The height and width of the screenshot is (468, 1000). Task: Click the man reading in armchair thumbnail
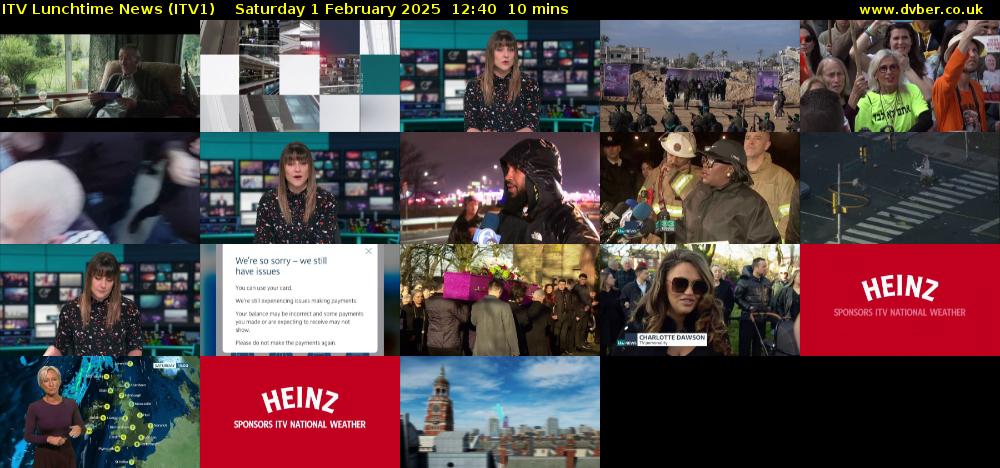pyautogui.click(x=99, y=76)
